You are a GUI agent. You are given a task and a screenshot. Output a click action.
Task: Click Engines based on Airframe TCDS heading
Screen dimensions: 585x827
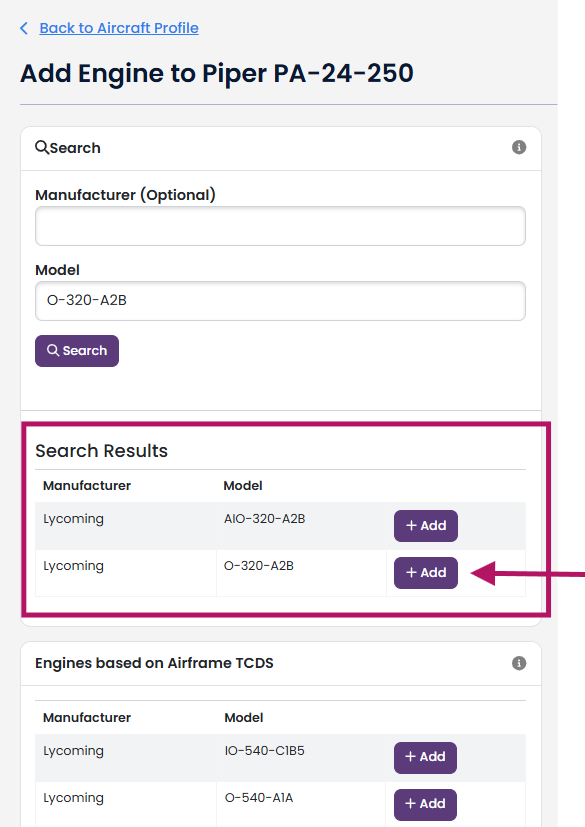coord(154,663)
